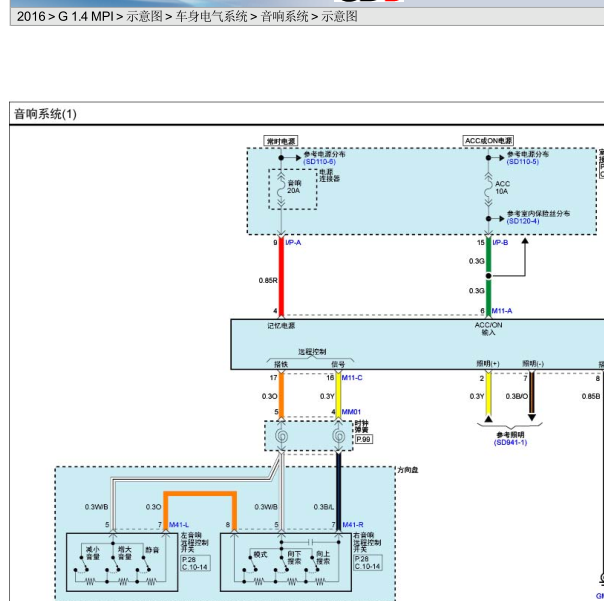This screenshot has width=604, height=601.
Task: Click the 左音响远程控制开关 label
Action: coord(195,542)
